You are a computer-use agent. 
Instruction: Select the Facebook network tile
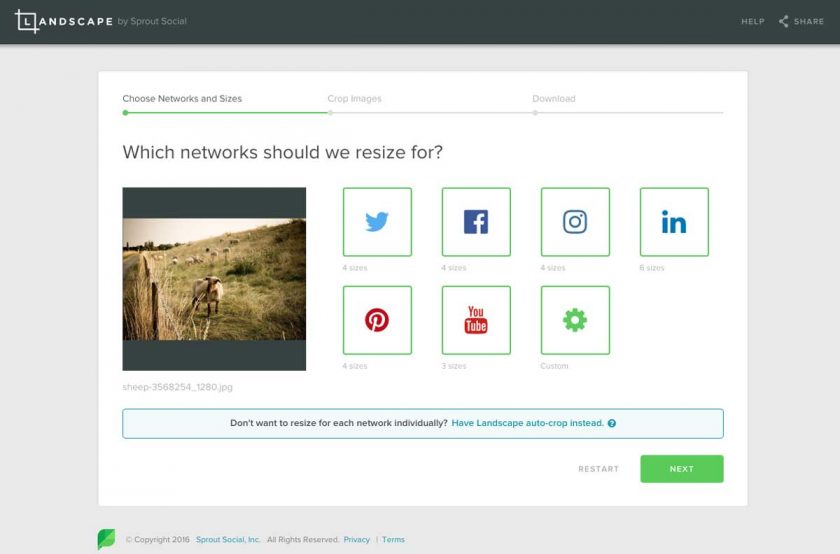coord(476,222)
